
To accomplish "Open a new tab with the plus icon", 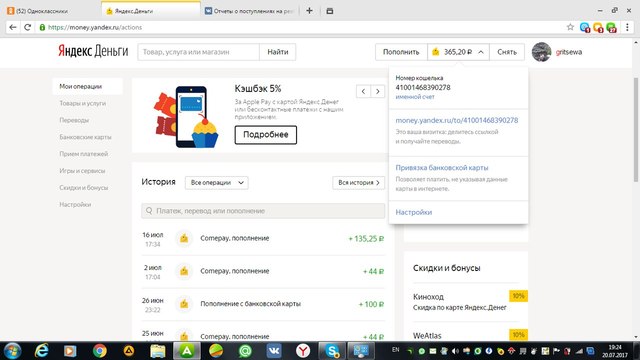I will [309, 11].
